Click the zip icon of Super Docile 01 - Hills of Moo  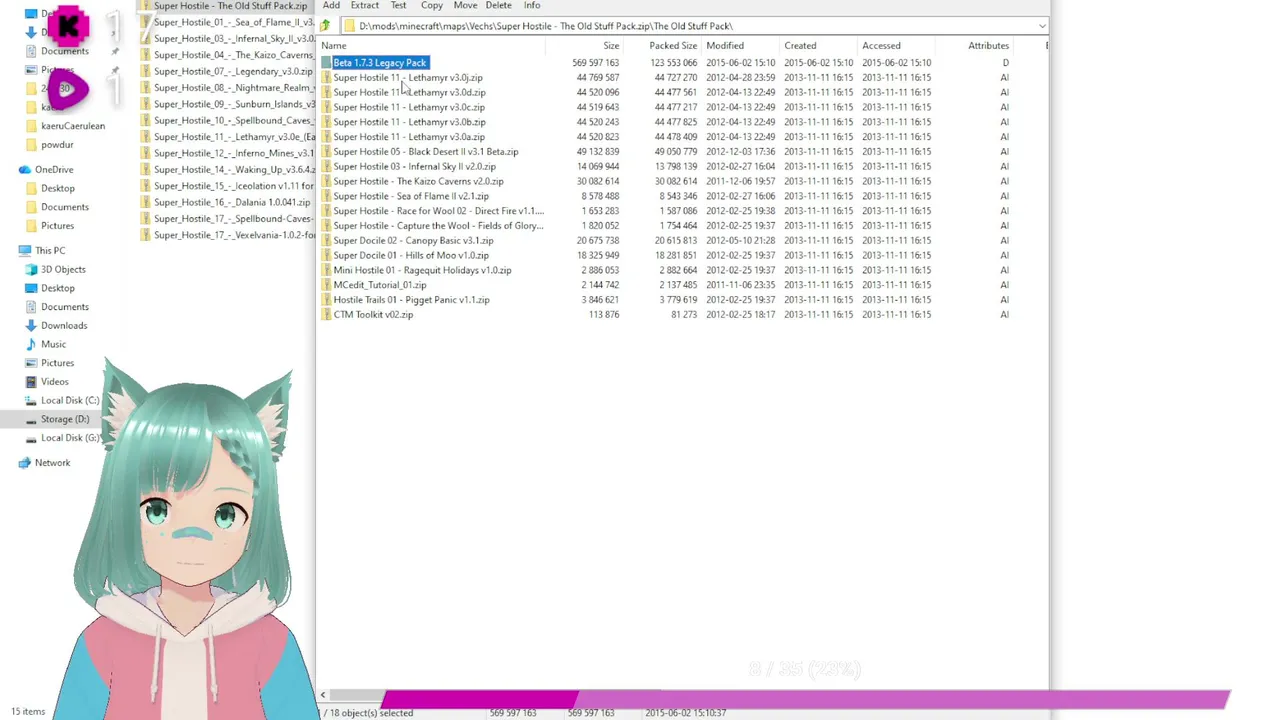326,255
